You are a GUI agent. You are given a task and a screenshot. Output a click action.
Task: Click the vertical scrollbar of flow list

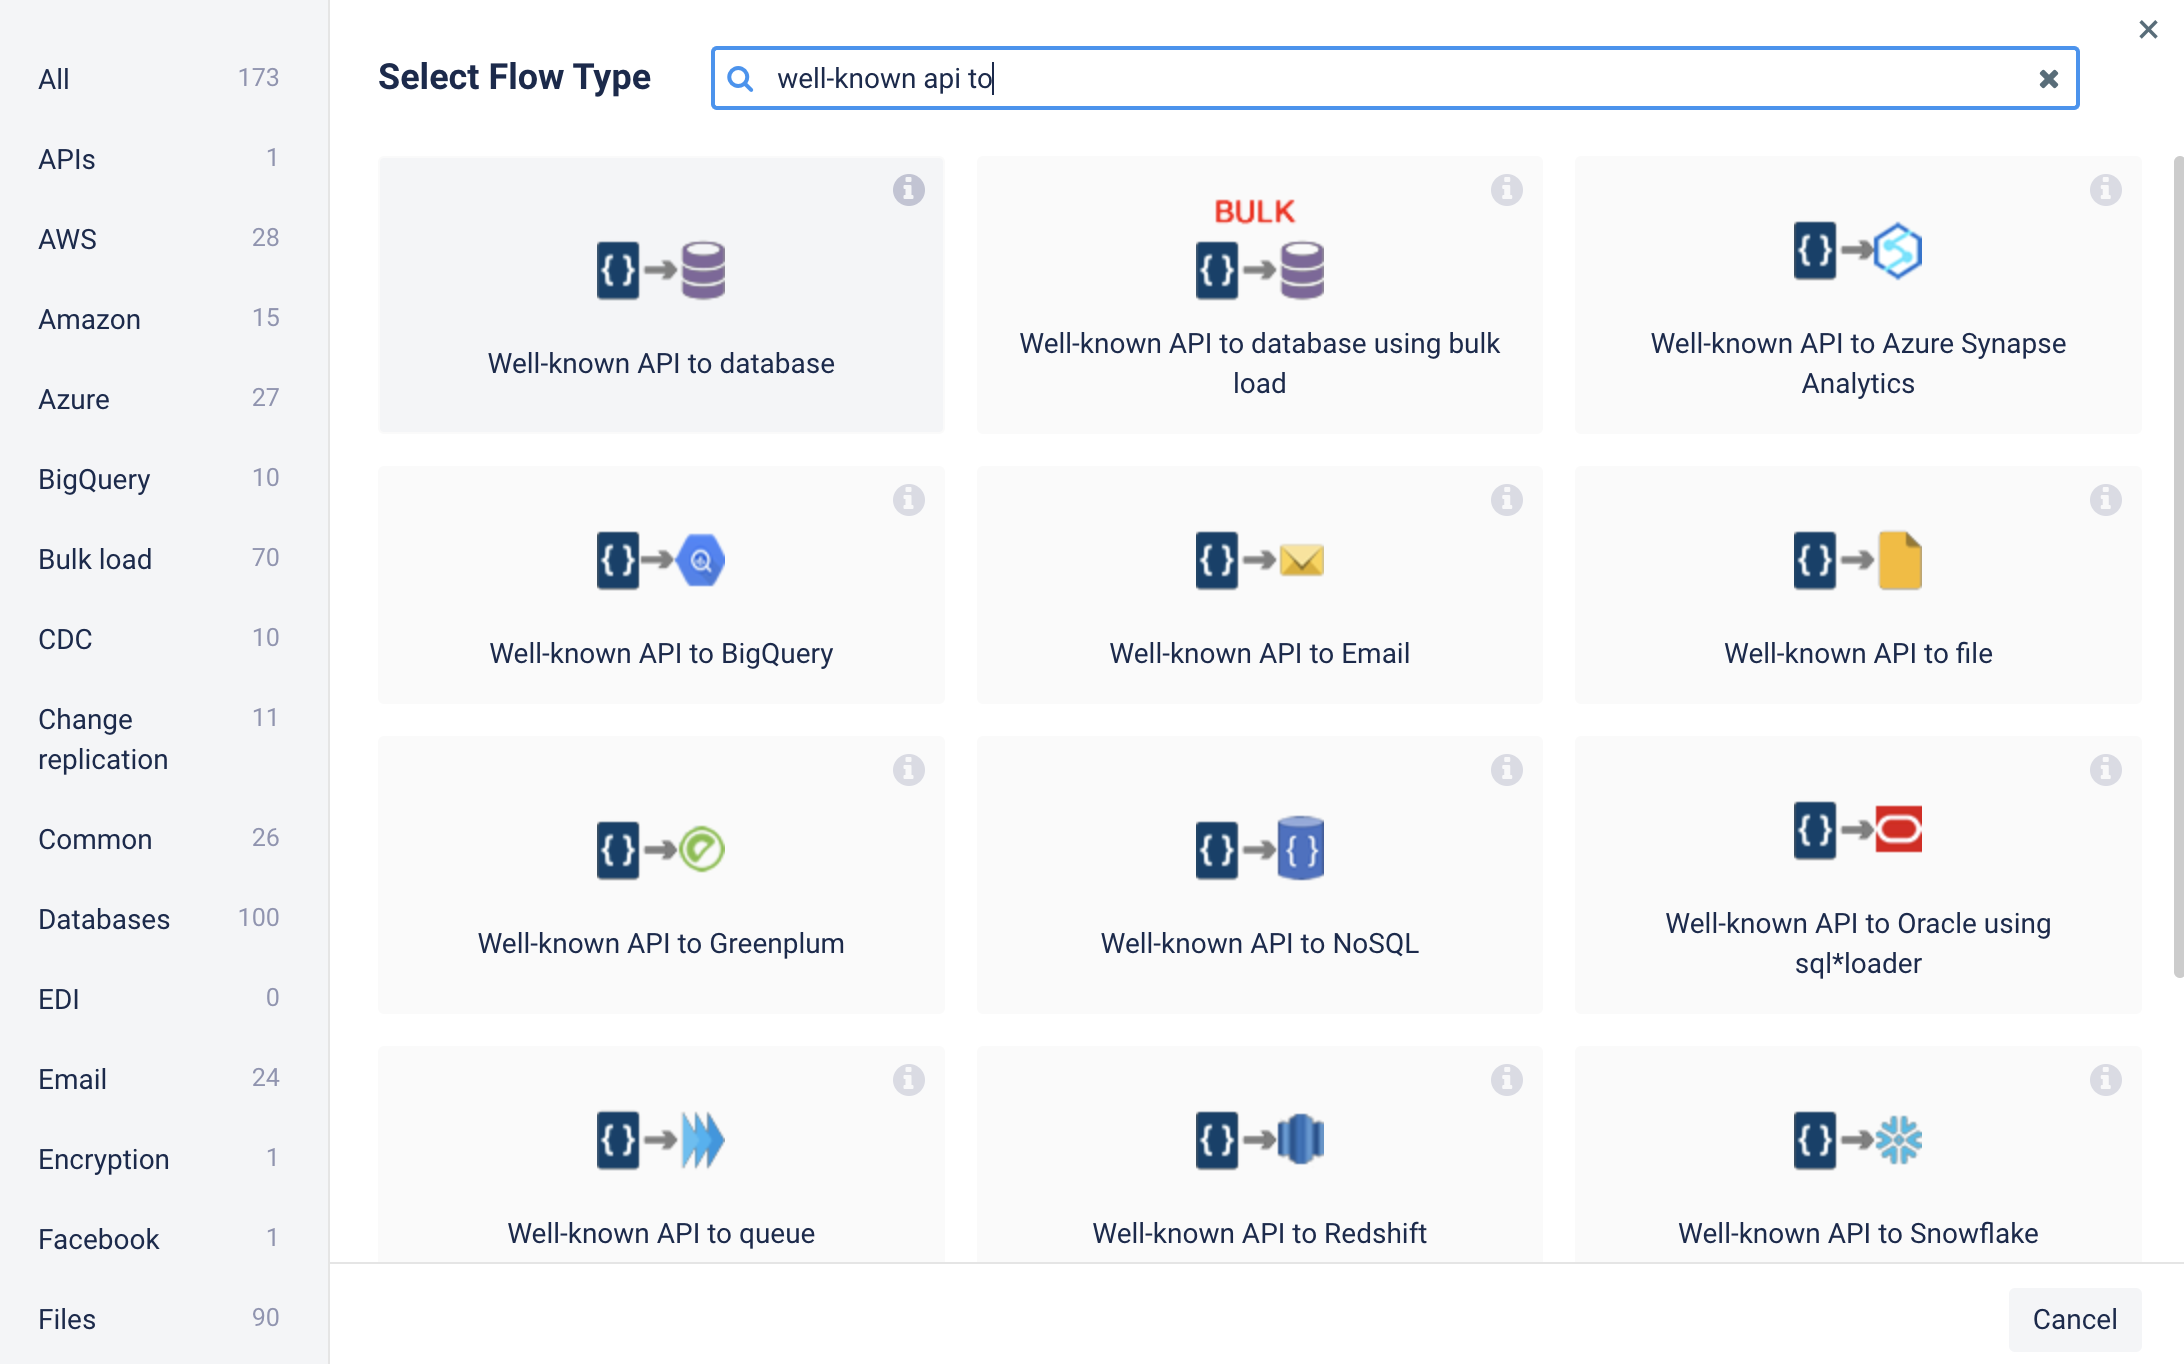tap(2177, 566)
